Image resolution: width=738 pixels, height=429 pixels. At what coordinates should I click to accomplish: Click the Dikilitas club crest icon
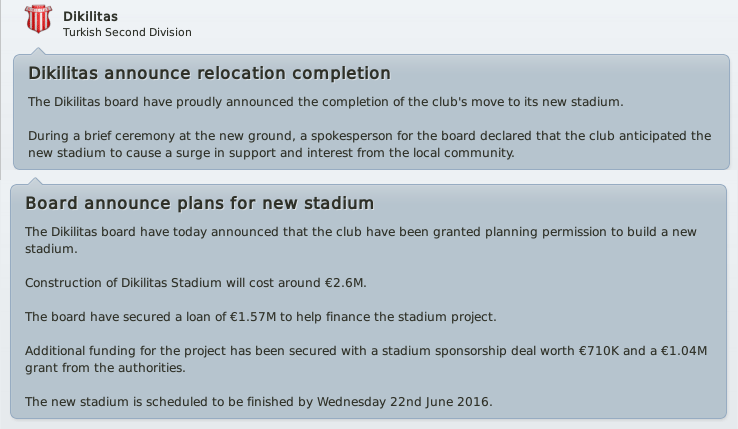point(38,19)
